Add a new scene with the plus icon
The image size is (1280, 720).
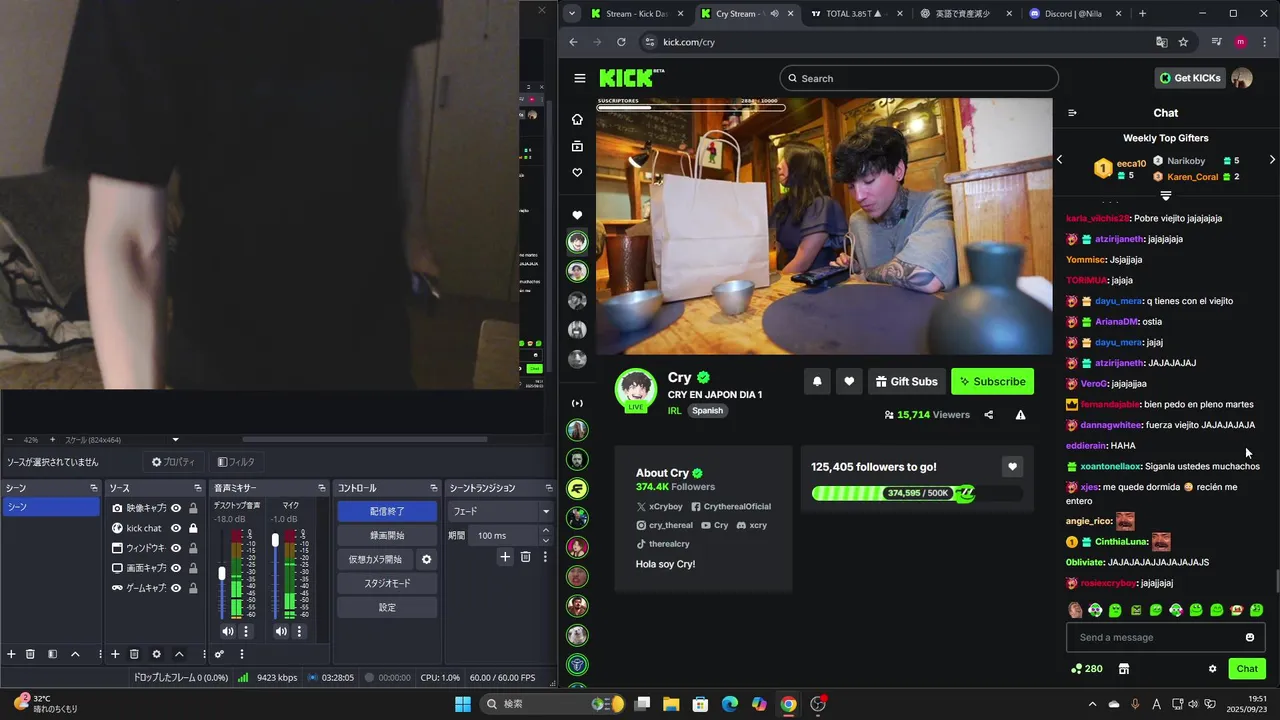11,654
